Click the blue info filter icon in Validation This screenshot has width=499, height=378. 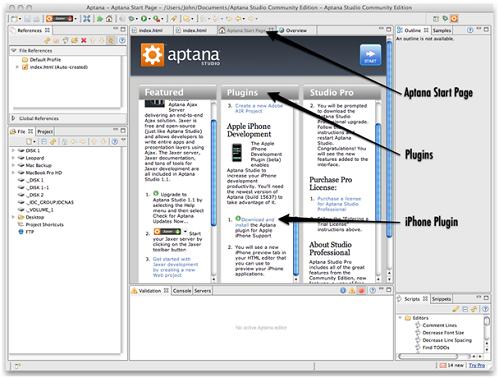(x=343, y=291)
